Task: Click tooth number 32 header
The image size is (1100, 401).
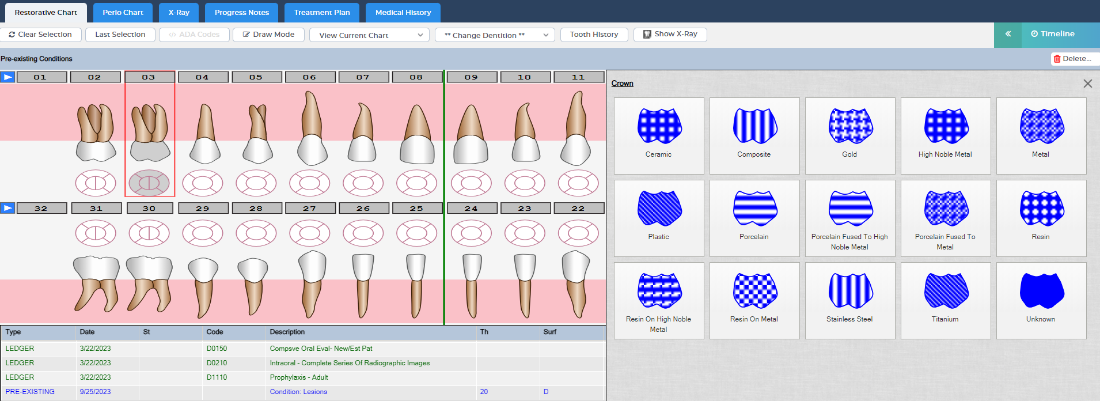Action: pos(41,208)
